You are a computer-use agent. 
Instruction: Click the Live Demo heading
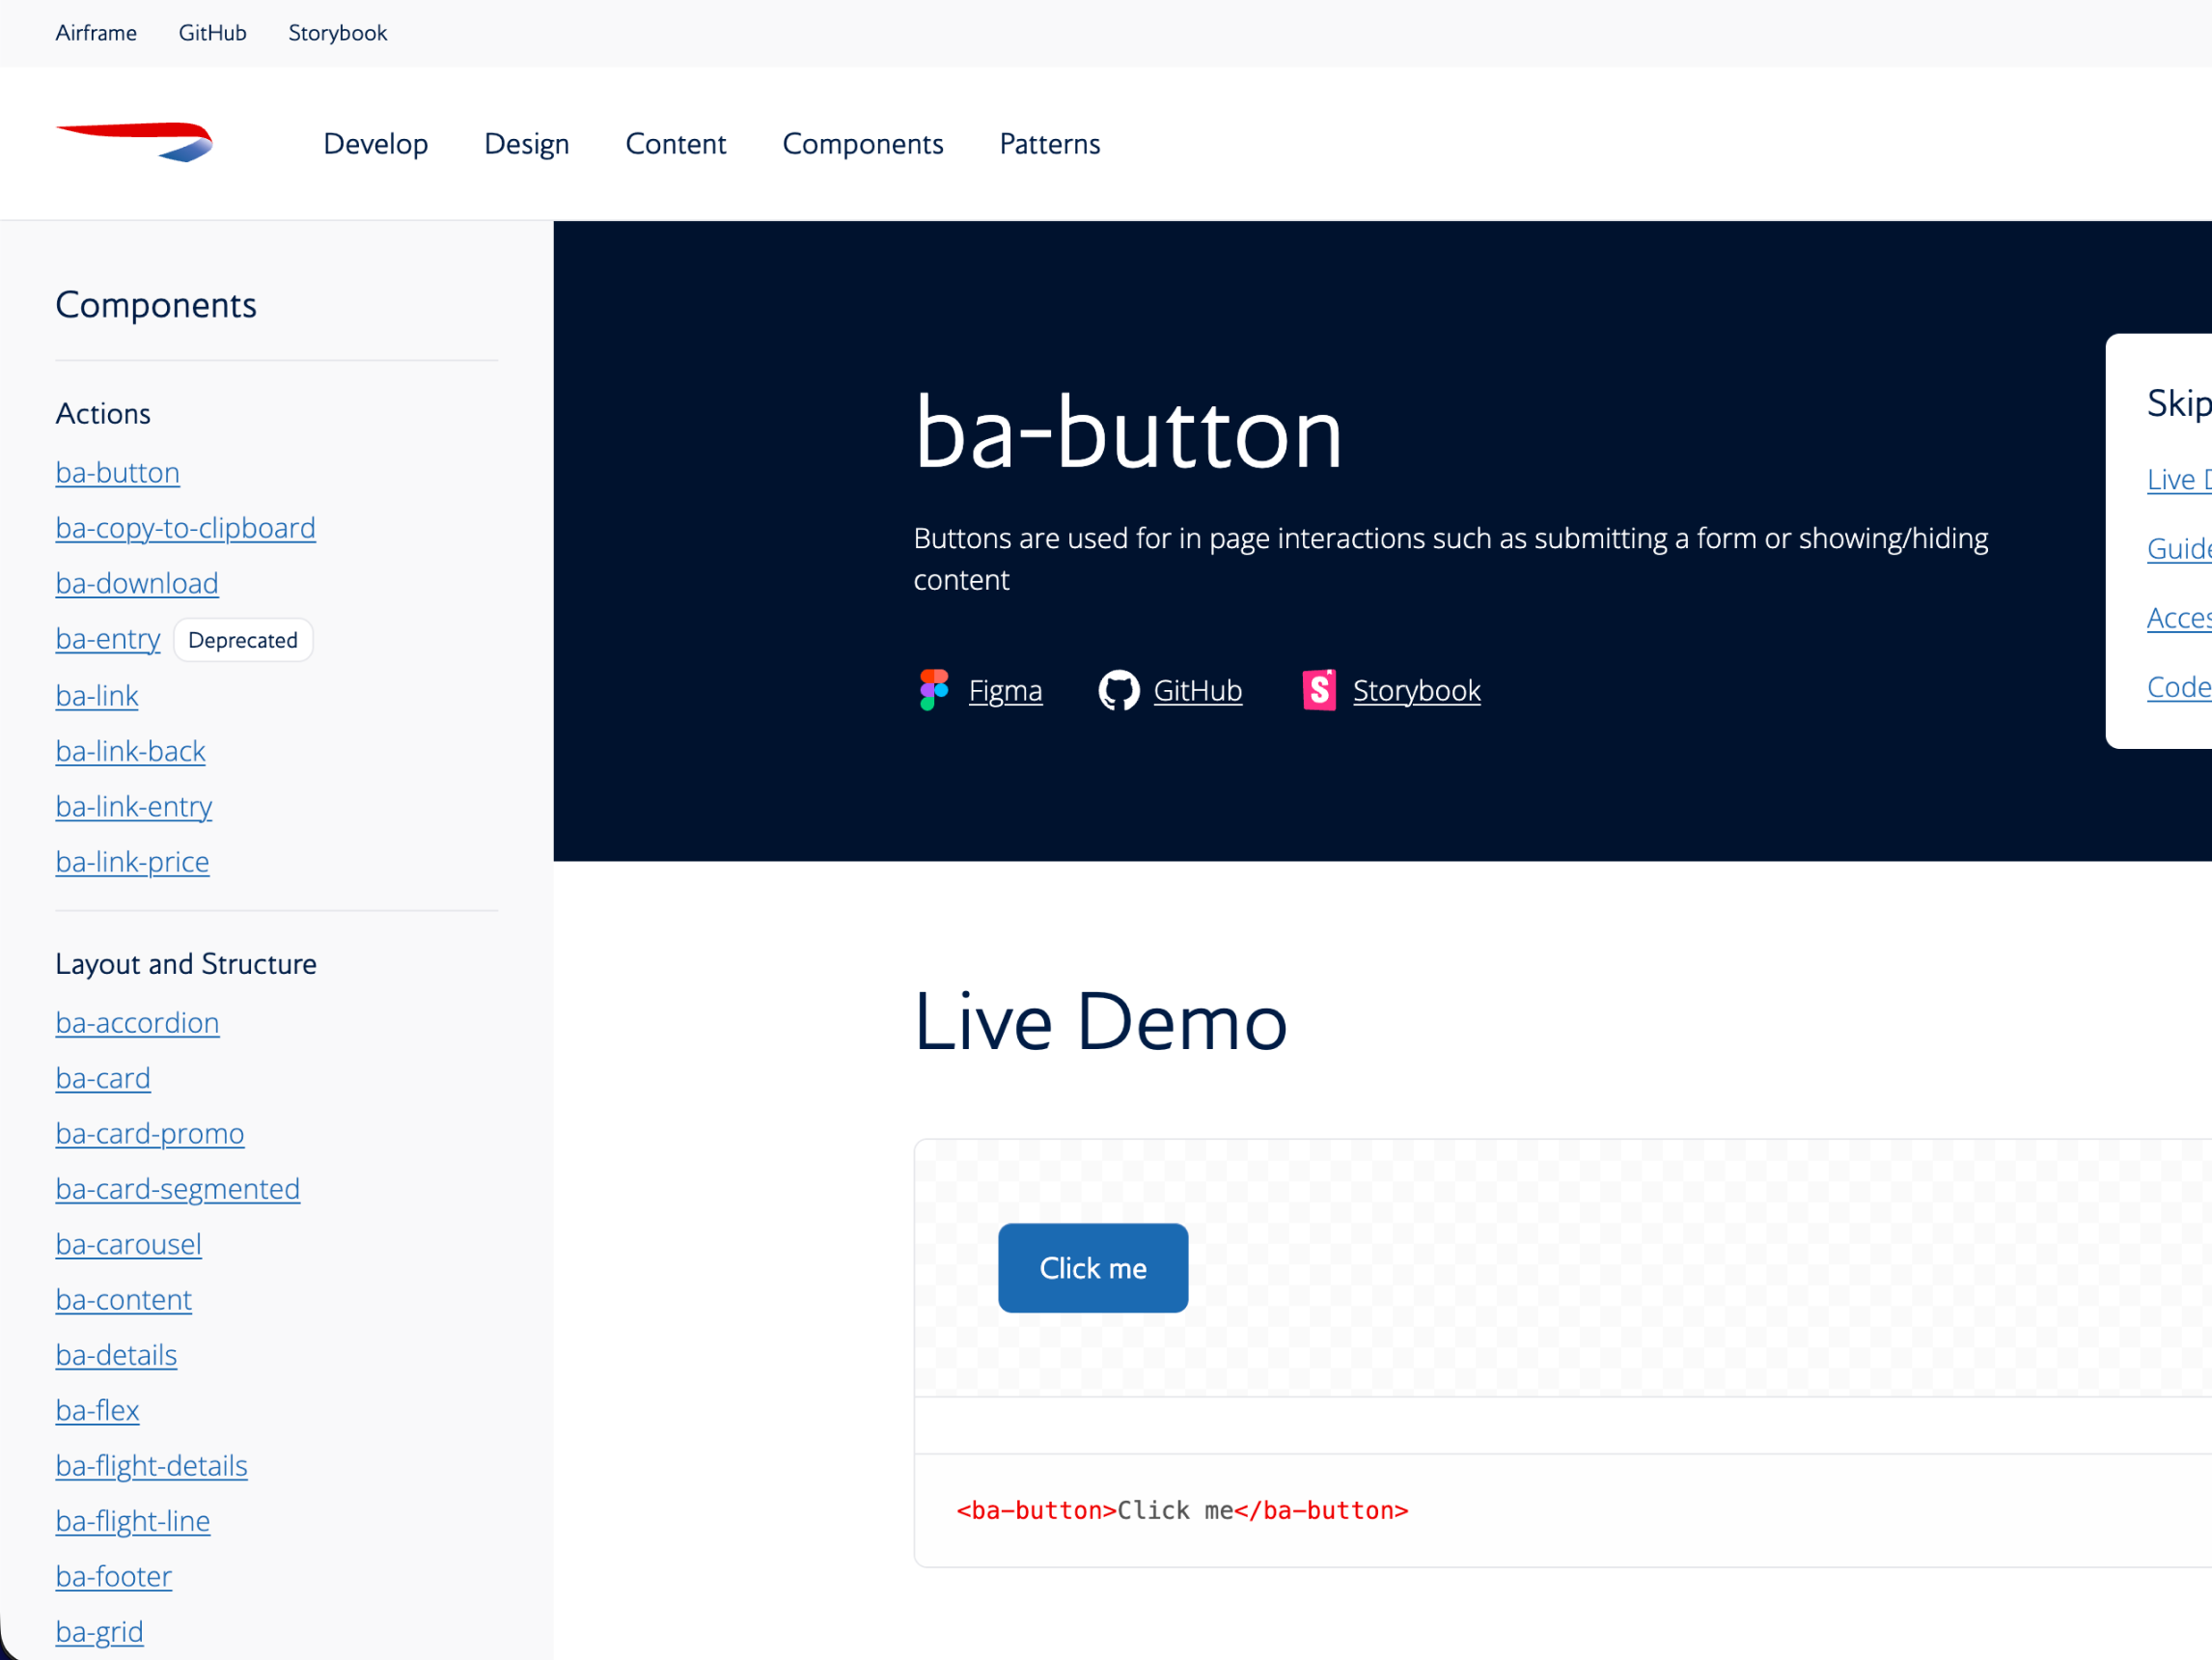coord(1100,1022)
